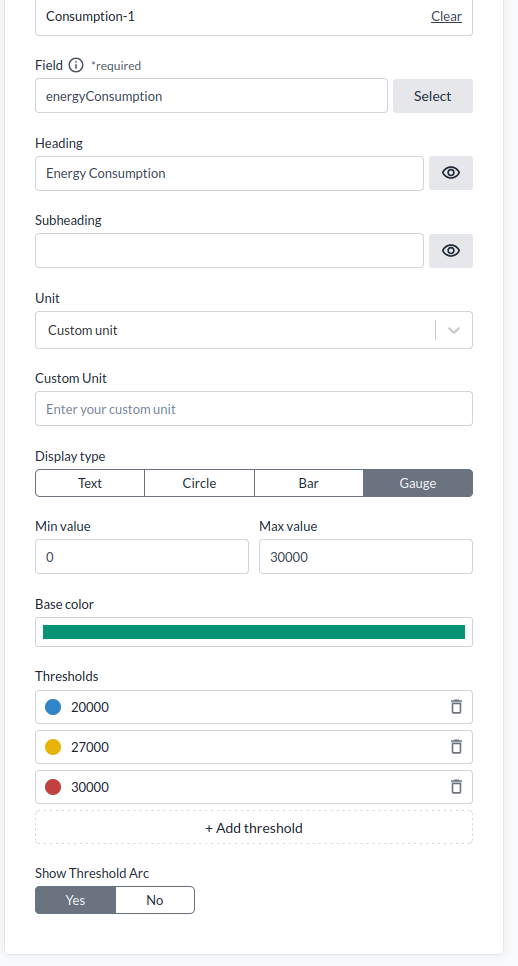
Task: Click the Clear link for Consumption-1
Action: point(447,17)
